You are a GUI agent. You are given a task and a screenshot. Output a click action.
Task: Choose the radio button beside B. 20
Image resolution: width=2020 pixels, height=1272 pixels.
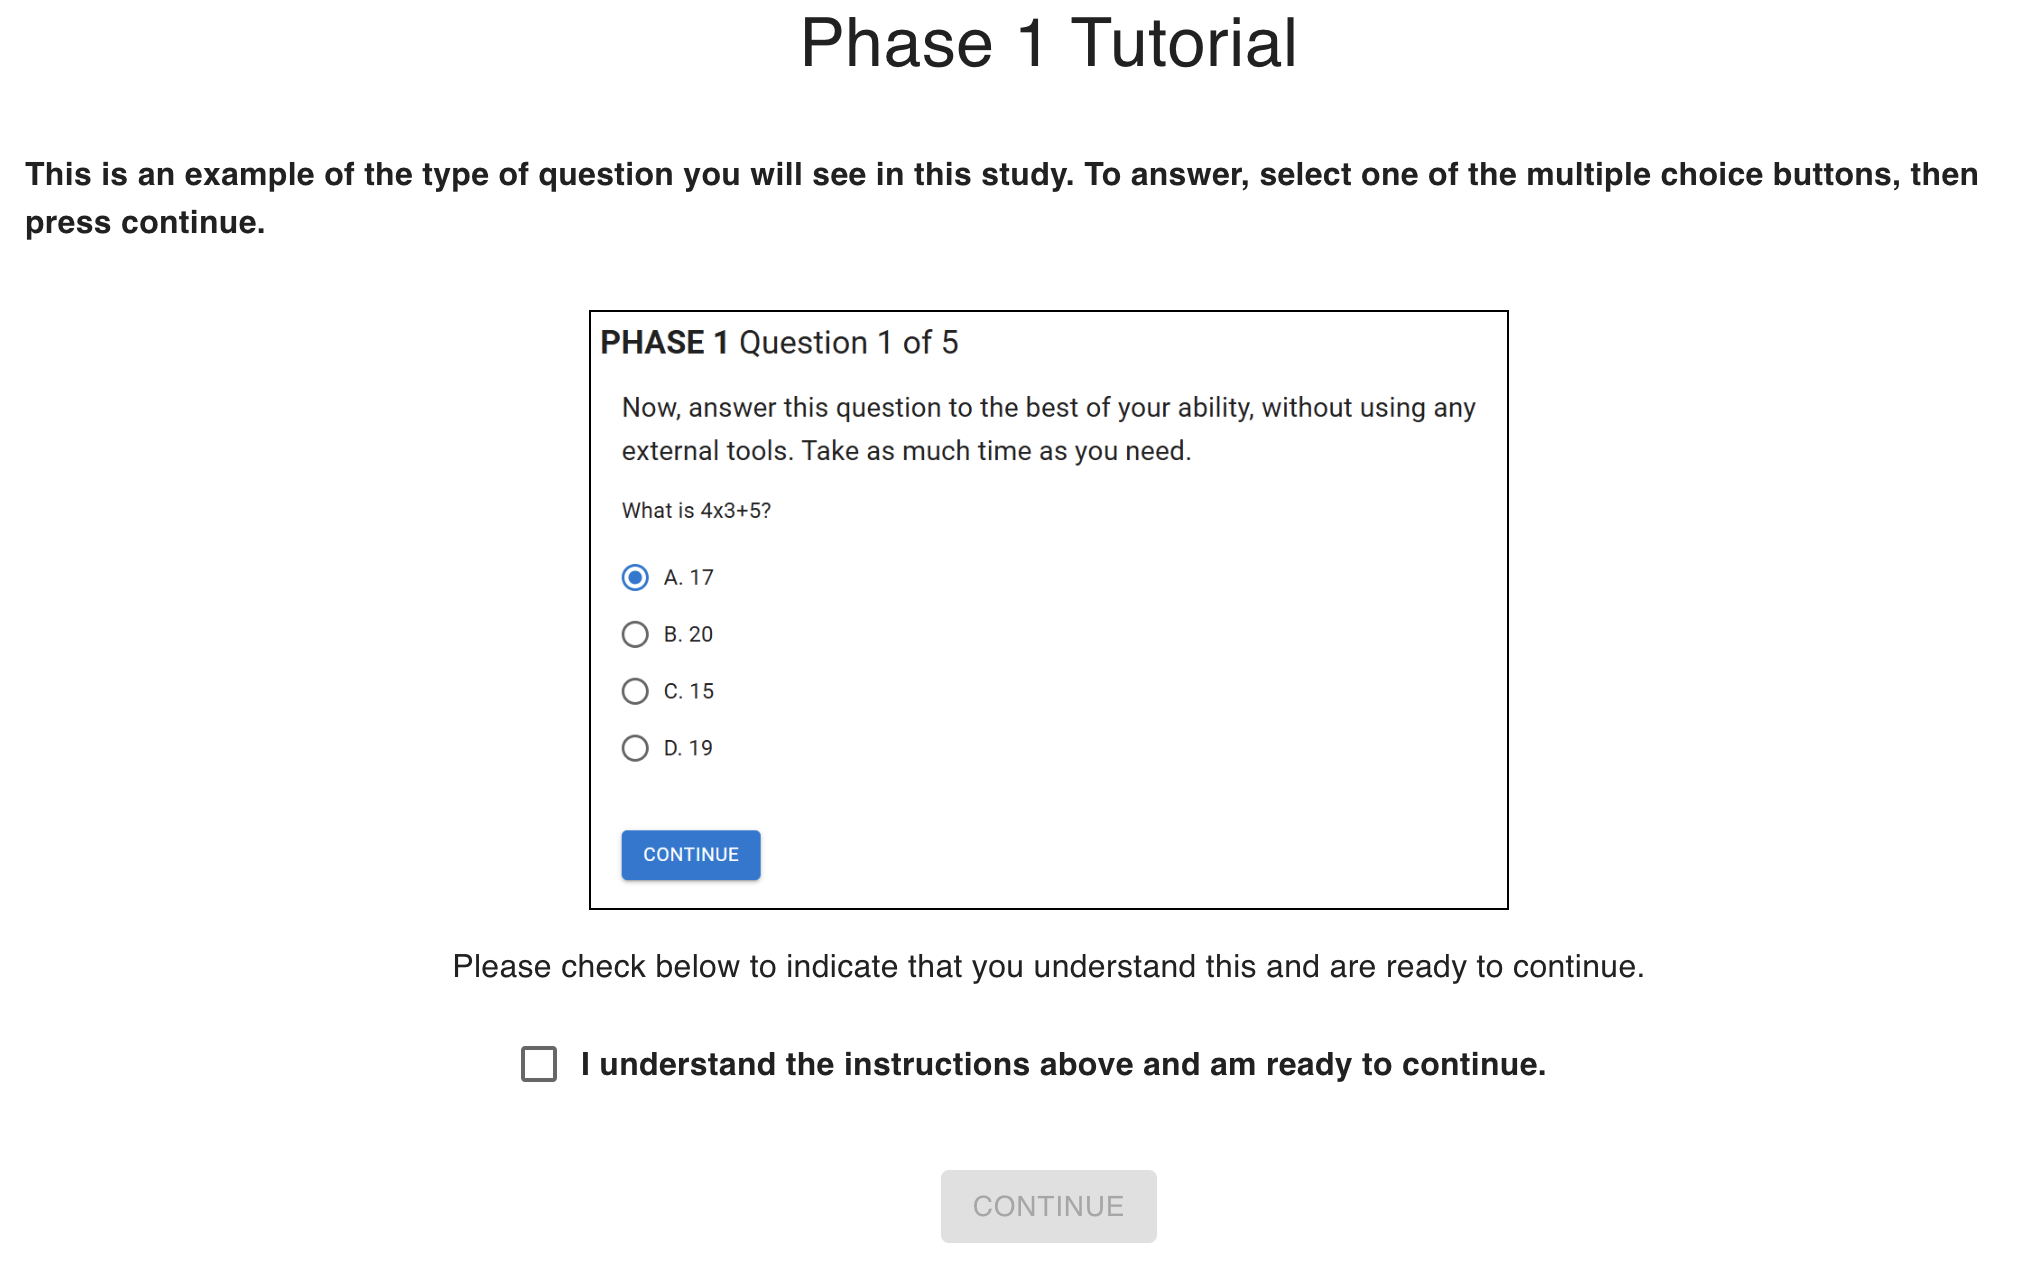[x=635, y=634]
